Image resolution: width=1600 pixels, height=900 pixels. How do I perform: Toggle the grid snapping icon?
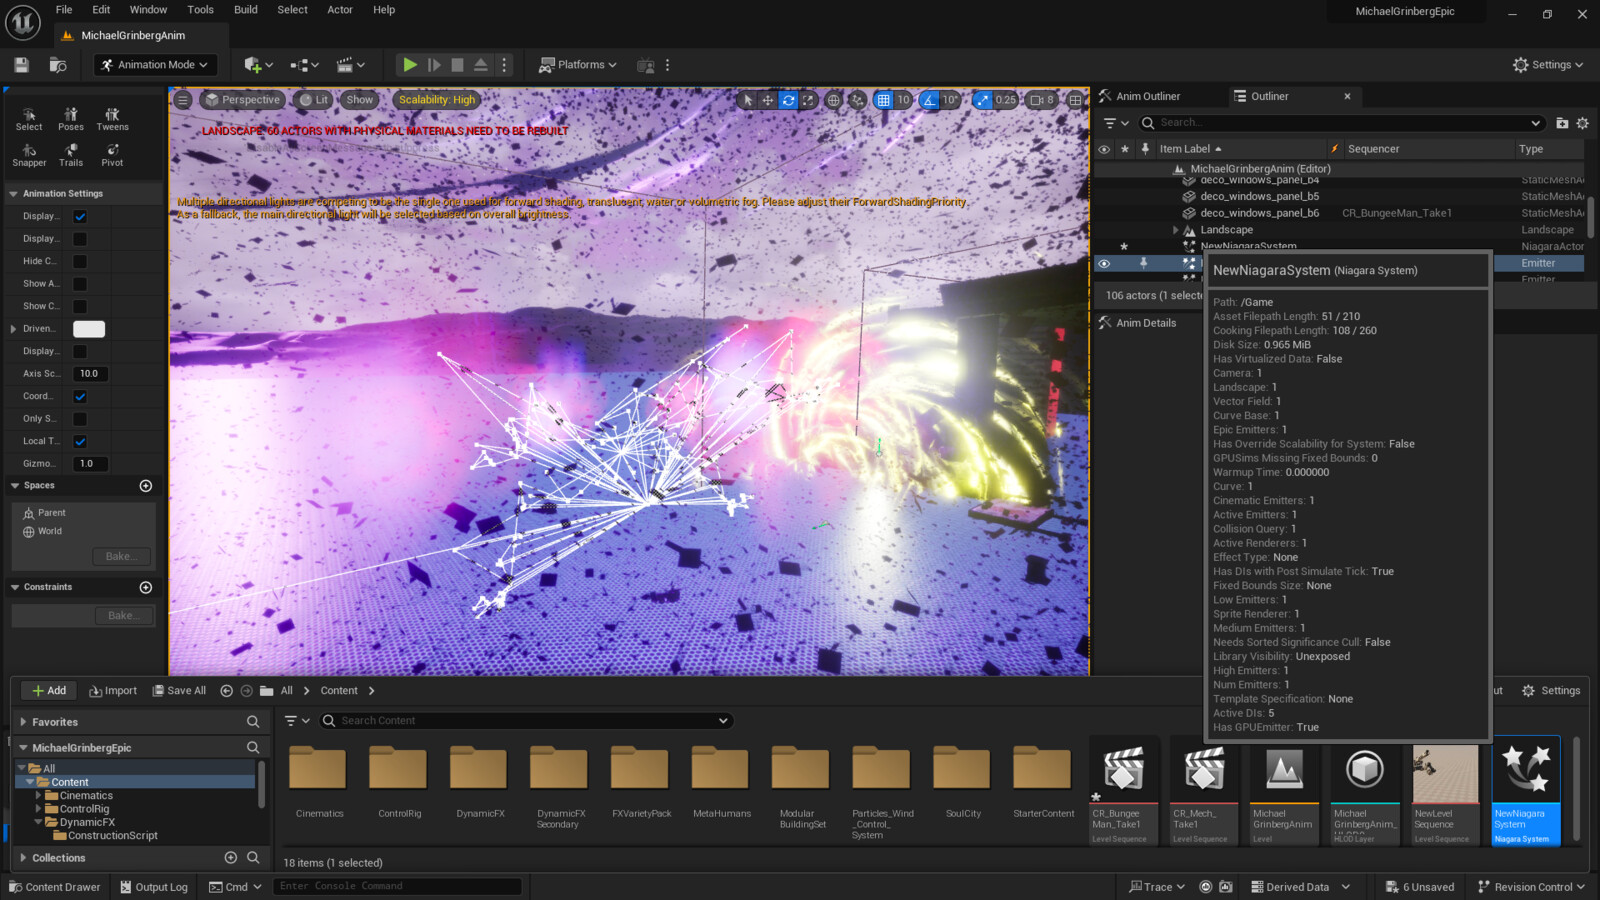(x=883, y=100)
